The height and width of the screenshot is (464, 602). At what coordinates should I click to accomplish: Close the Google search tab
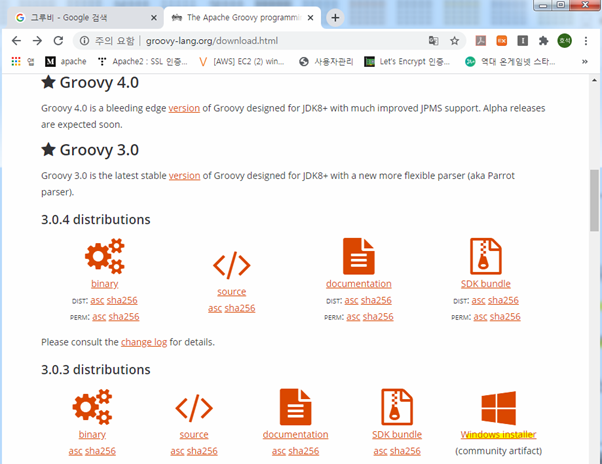pos(154,18)
